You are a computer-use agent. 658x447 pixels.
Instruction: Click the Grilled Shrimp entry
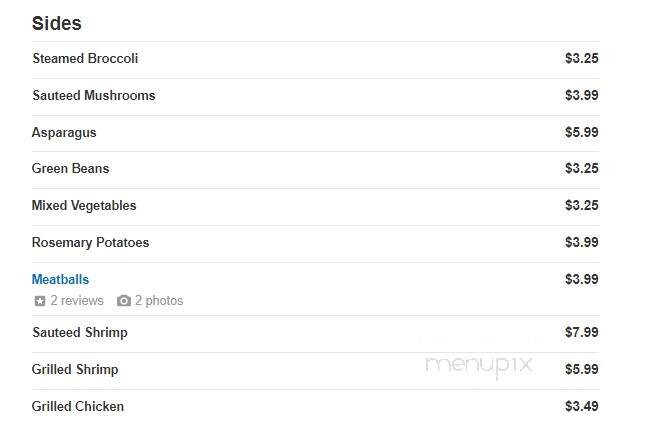pos(75,369)
